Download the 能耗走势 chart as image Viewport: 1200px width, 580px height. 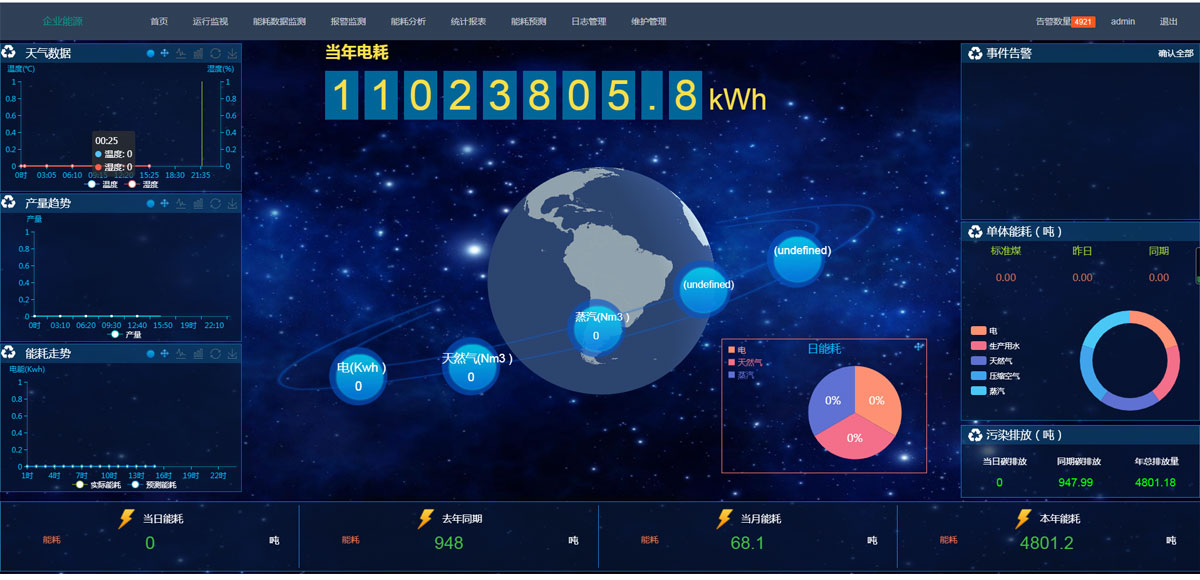point(232,353)
